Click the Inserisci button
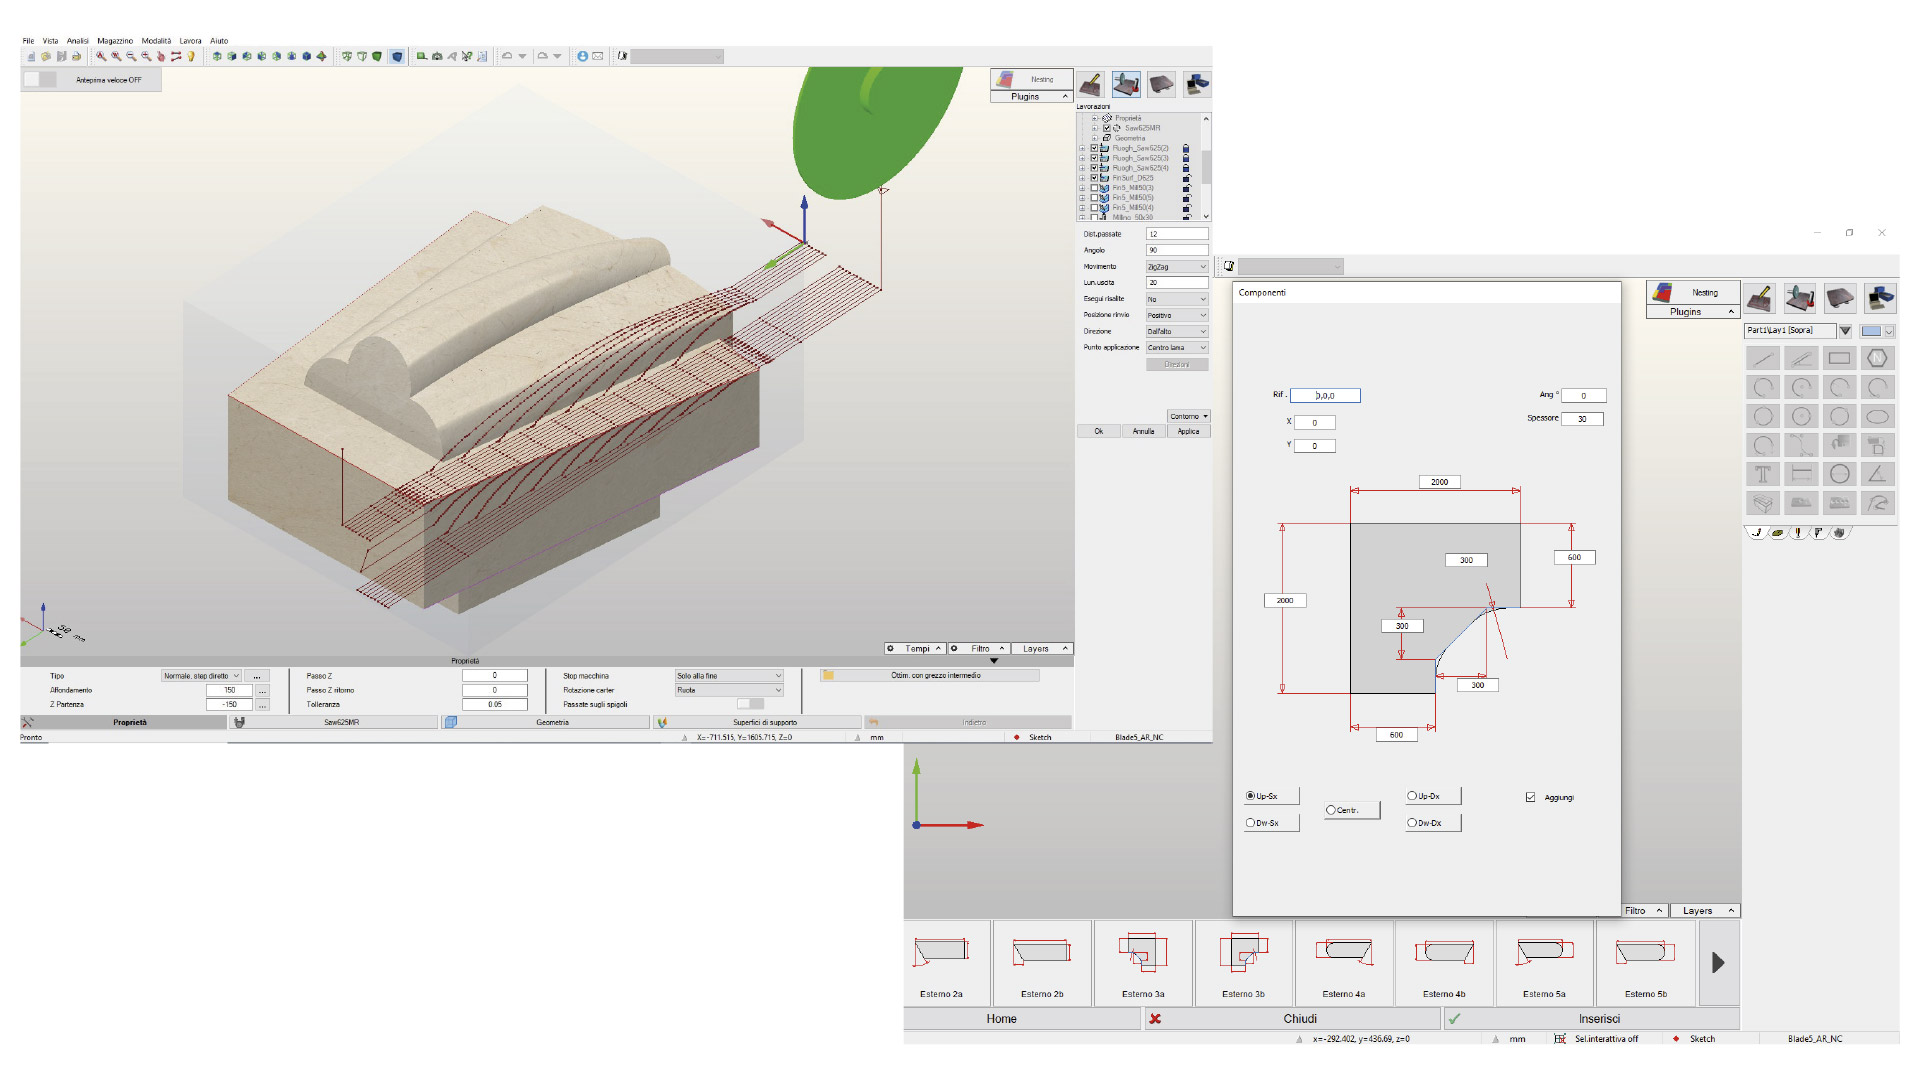 pos(1591,1019)
